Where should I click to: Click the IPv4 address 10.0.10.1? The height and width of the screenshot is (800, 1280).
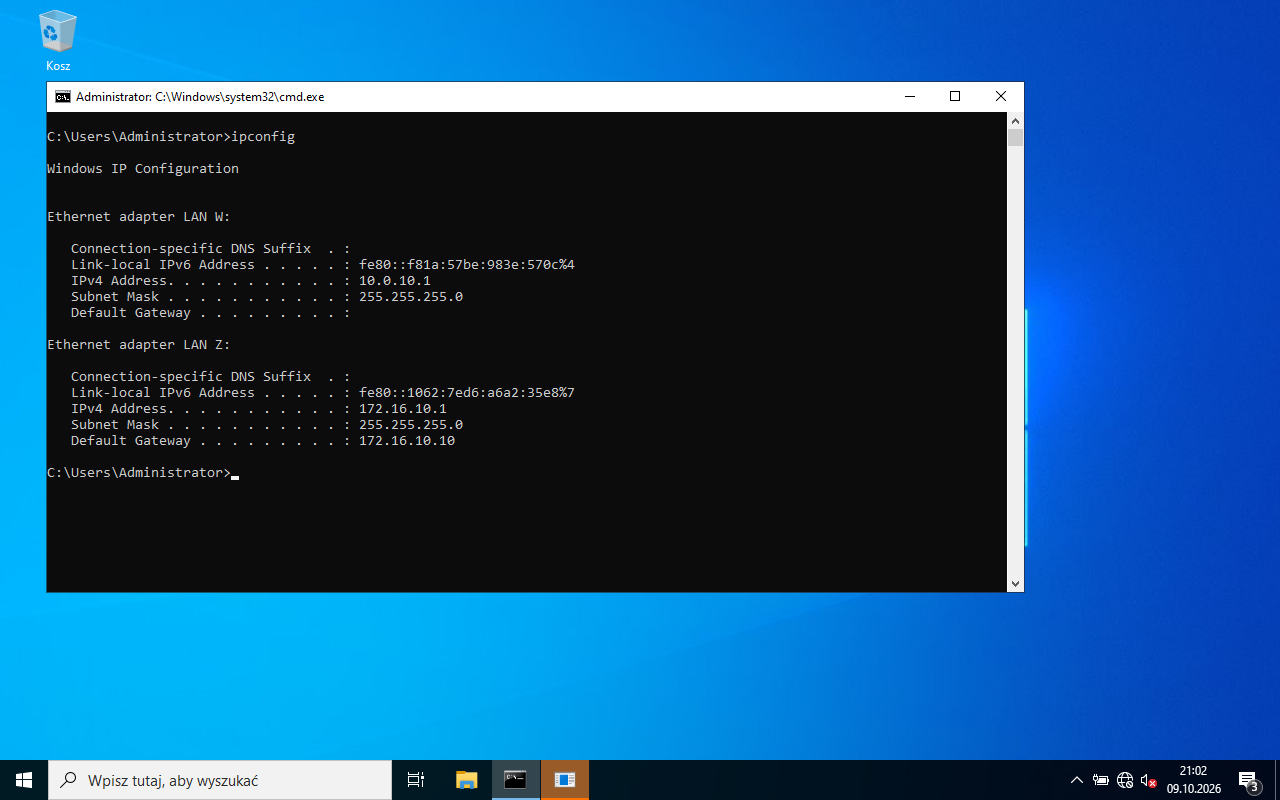(x=395, y=281)
